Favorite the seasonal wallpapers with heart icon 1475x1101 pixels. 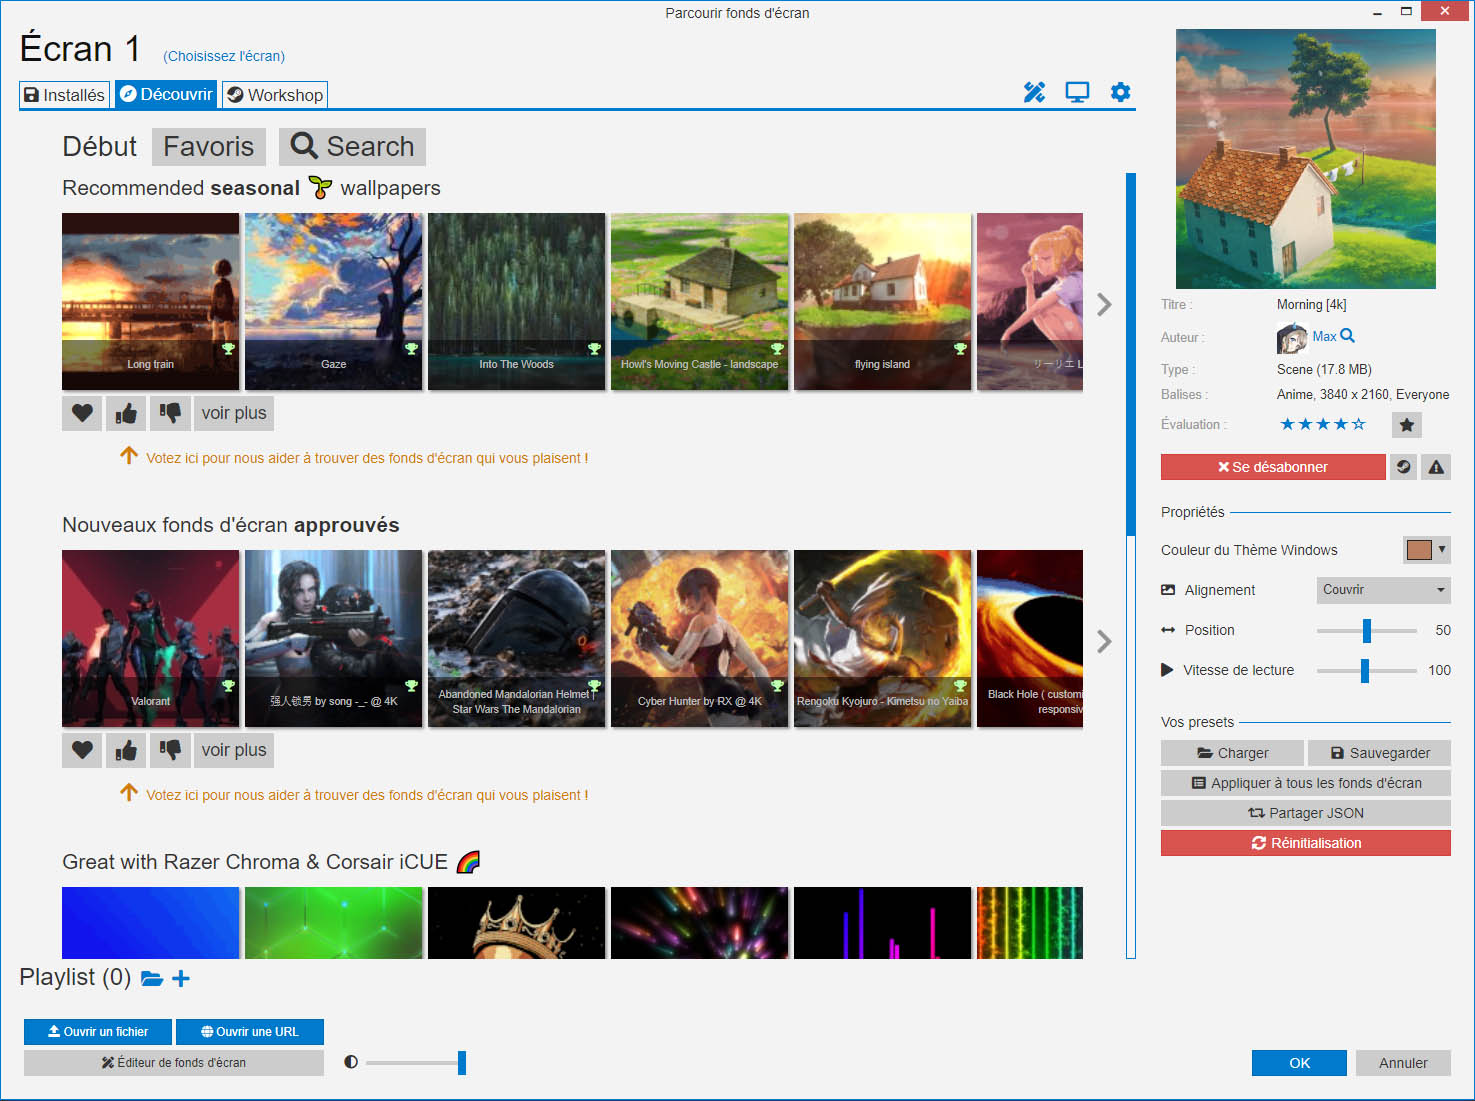[x=82, y=413]
